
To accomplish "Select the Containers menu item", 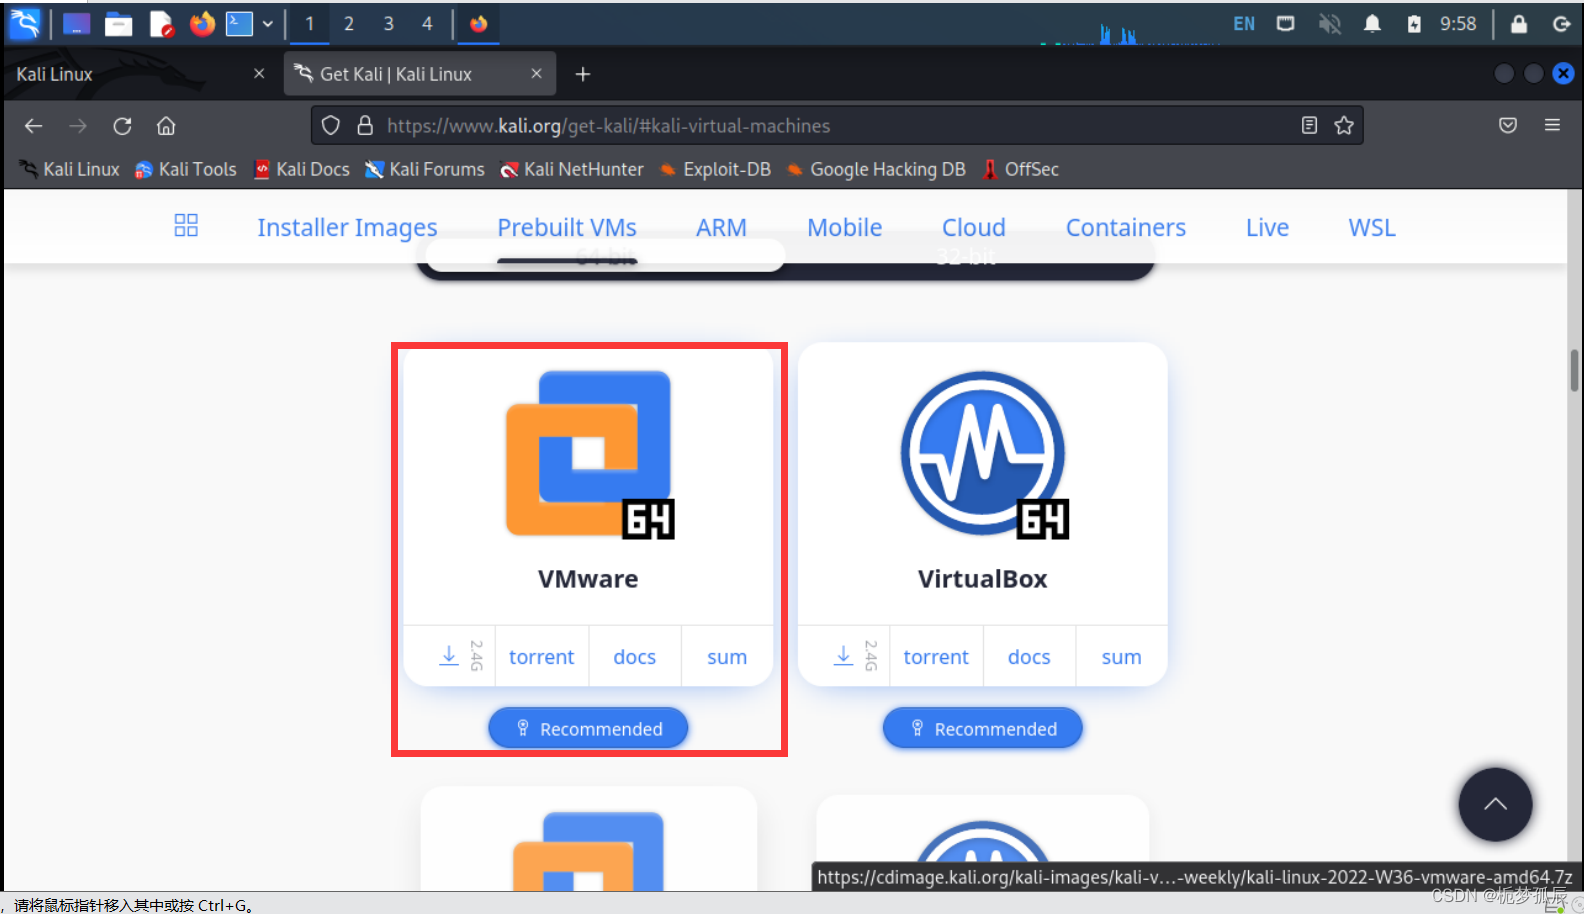I will [x=1125, y=228].
